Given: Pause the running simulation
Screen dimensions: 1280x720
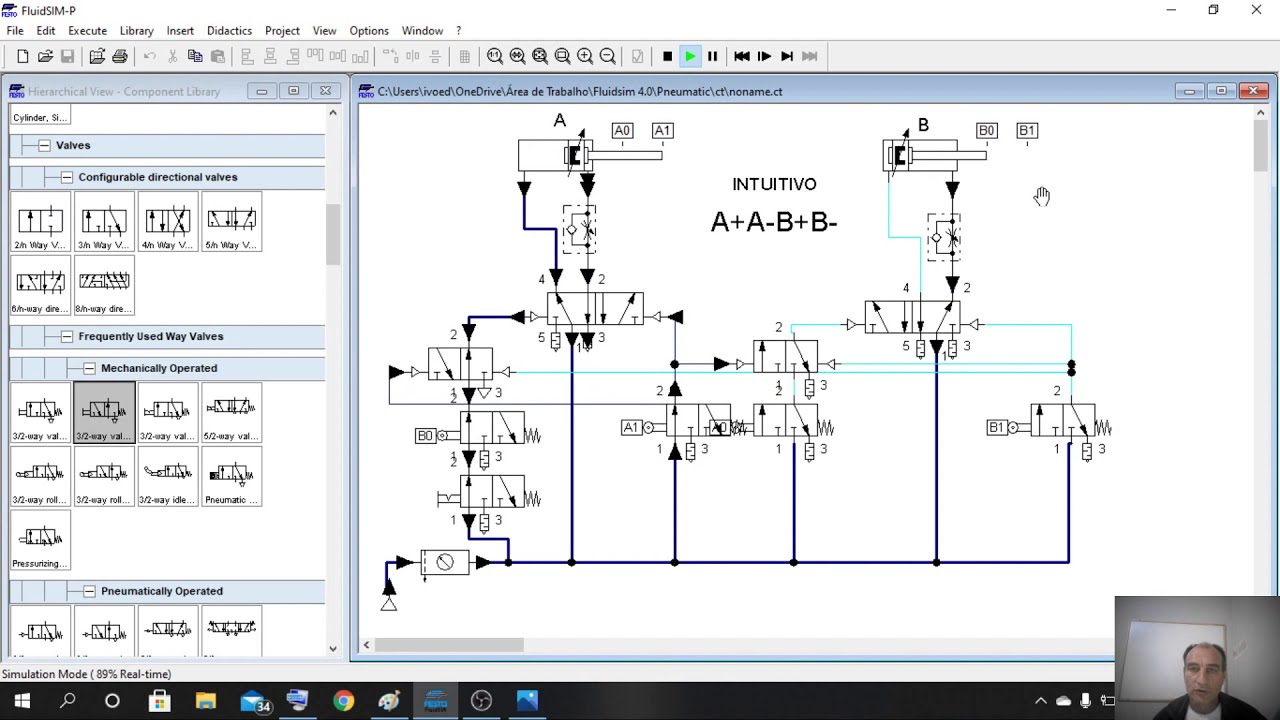Looking at the screenshot, I should click(x=712, y=56).
